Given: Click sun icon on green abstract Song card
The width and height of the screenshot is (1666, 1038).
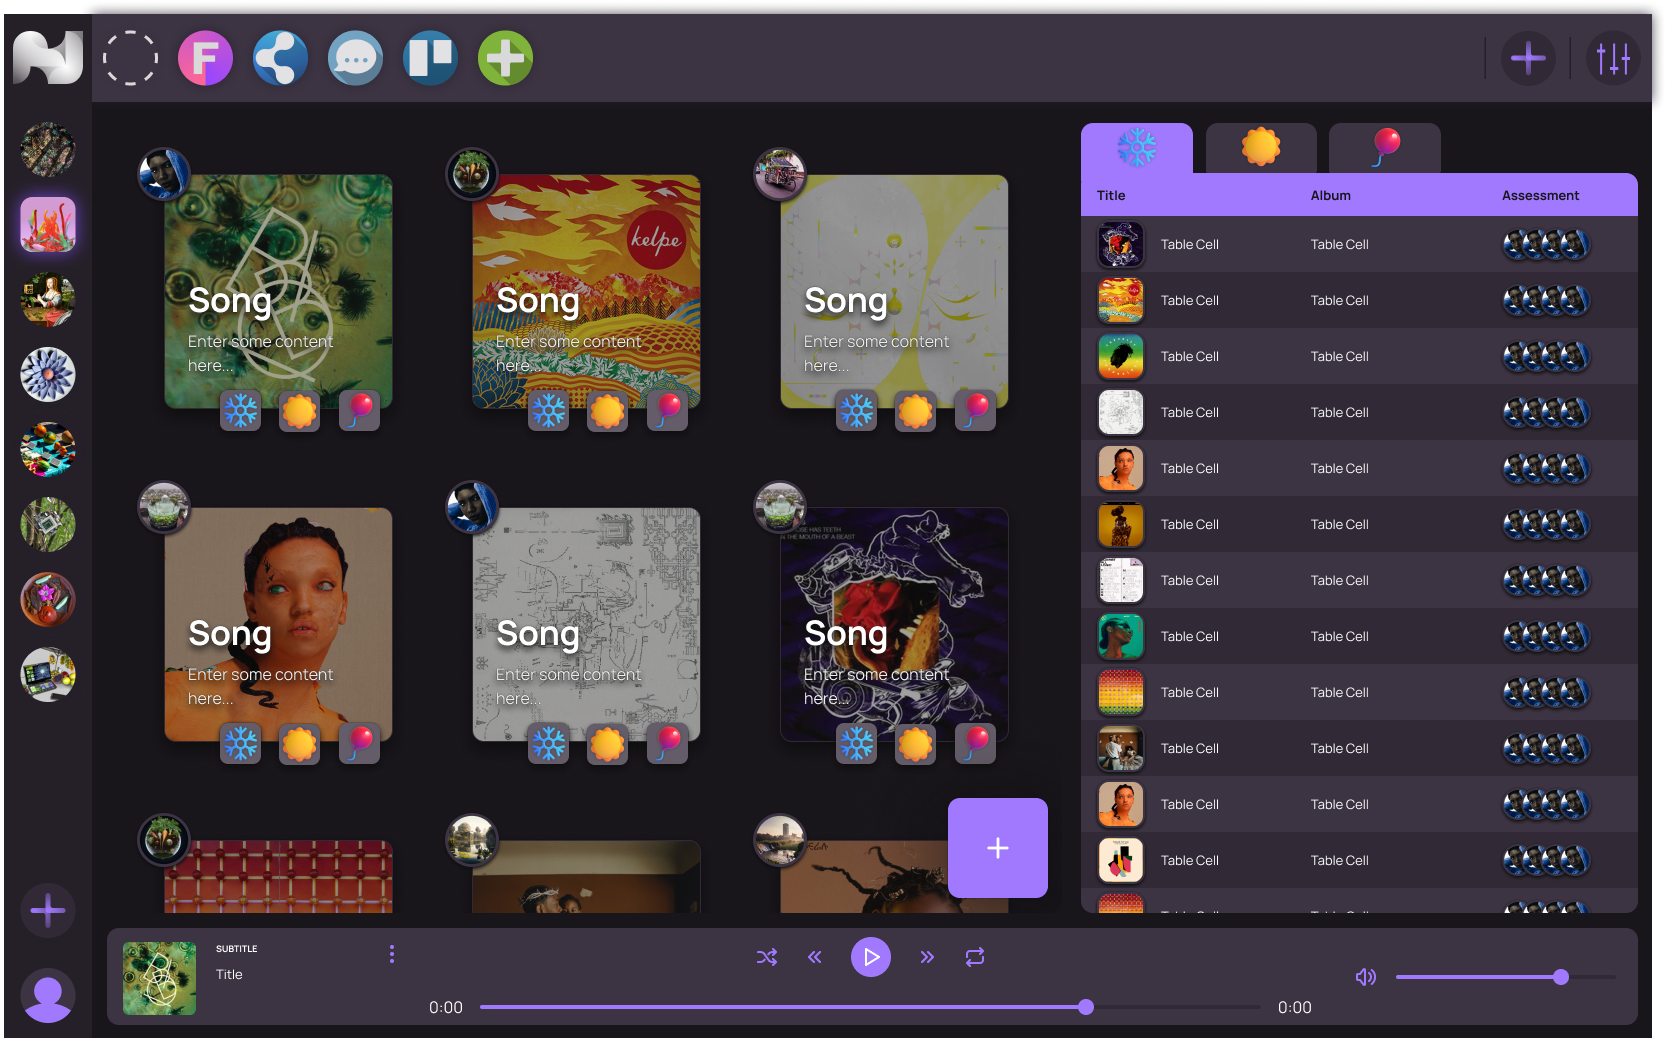Looking at the screenshot, I should 299,410.
